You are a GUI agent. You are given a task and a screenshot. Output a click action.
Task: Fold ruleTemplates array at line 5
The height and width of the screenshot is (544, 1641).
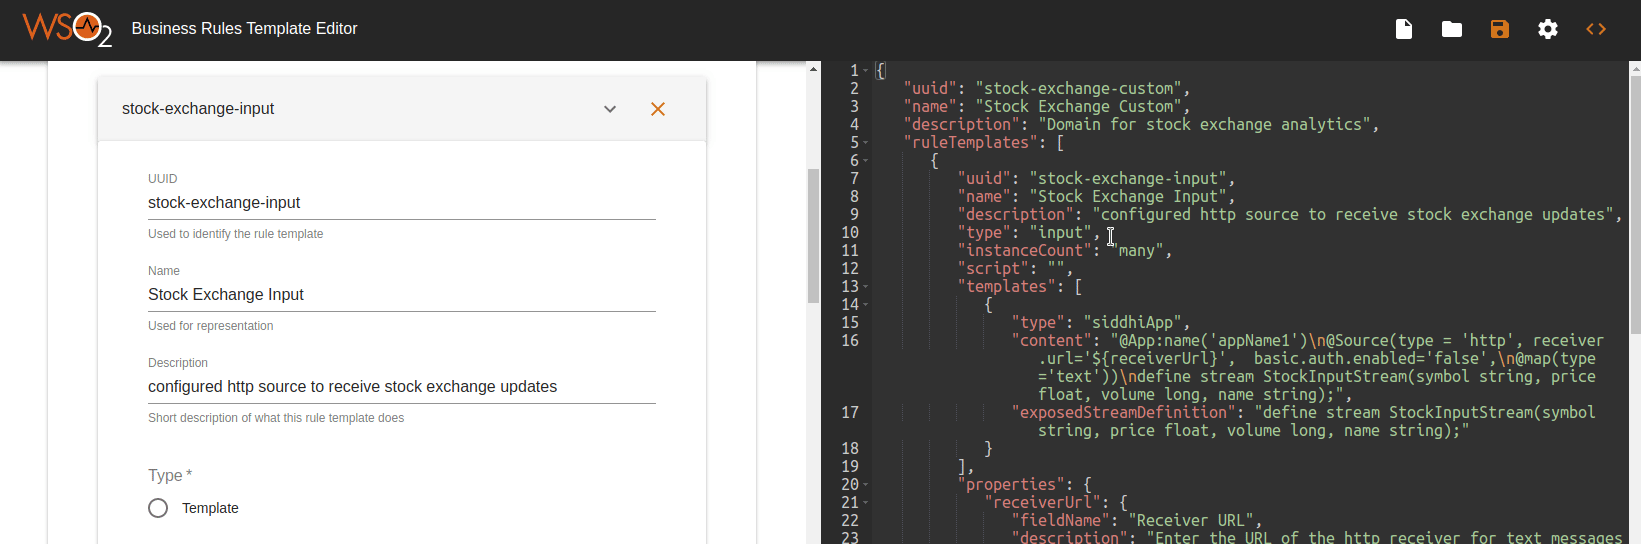click(866, 142)
